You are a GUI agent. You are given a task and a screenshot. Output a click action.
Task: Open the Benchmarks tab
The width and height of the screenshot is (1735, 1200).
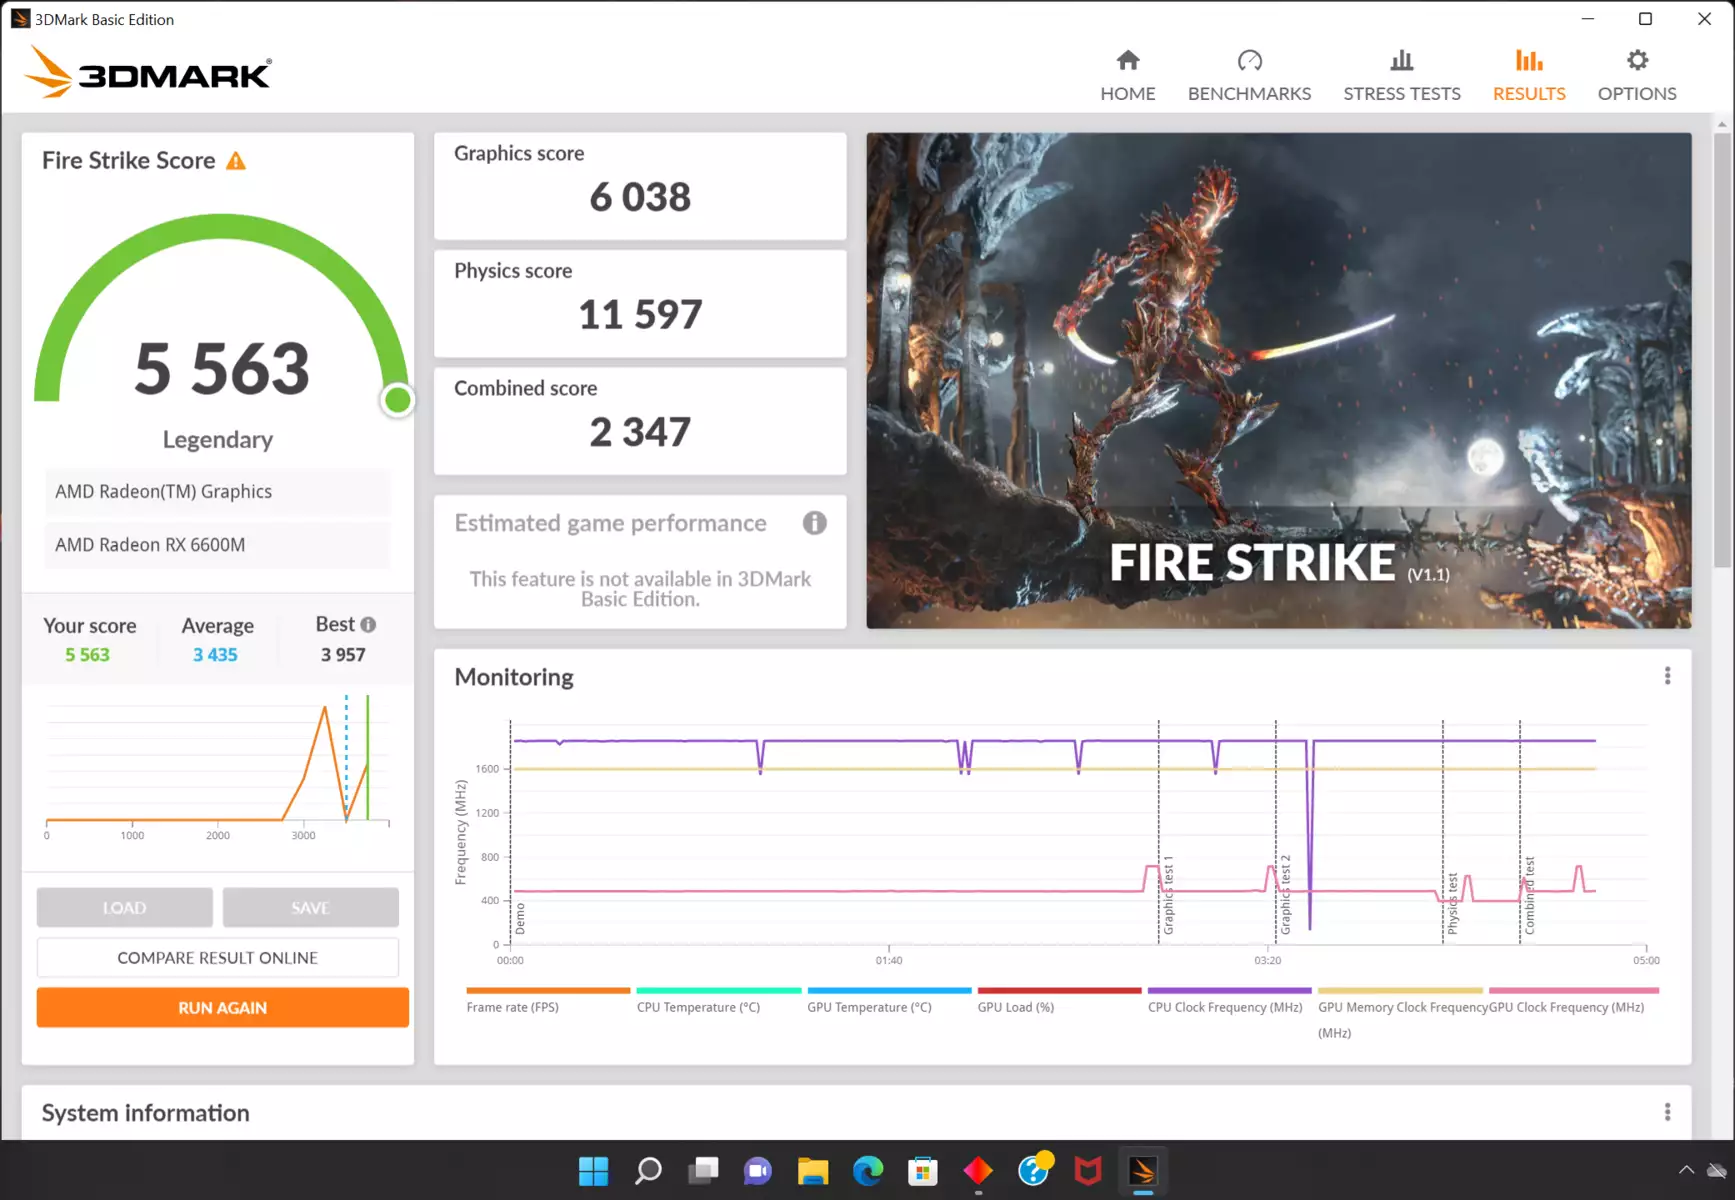(1249, 76)
